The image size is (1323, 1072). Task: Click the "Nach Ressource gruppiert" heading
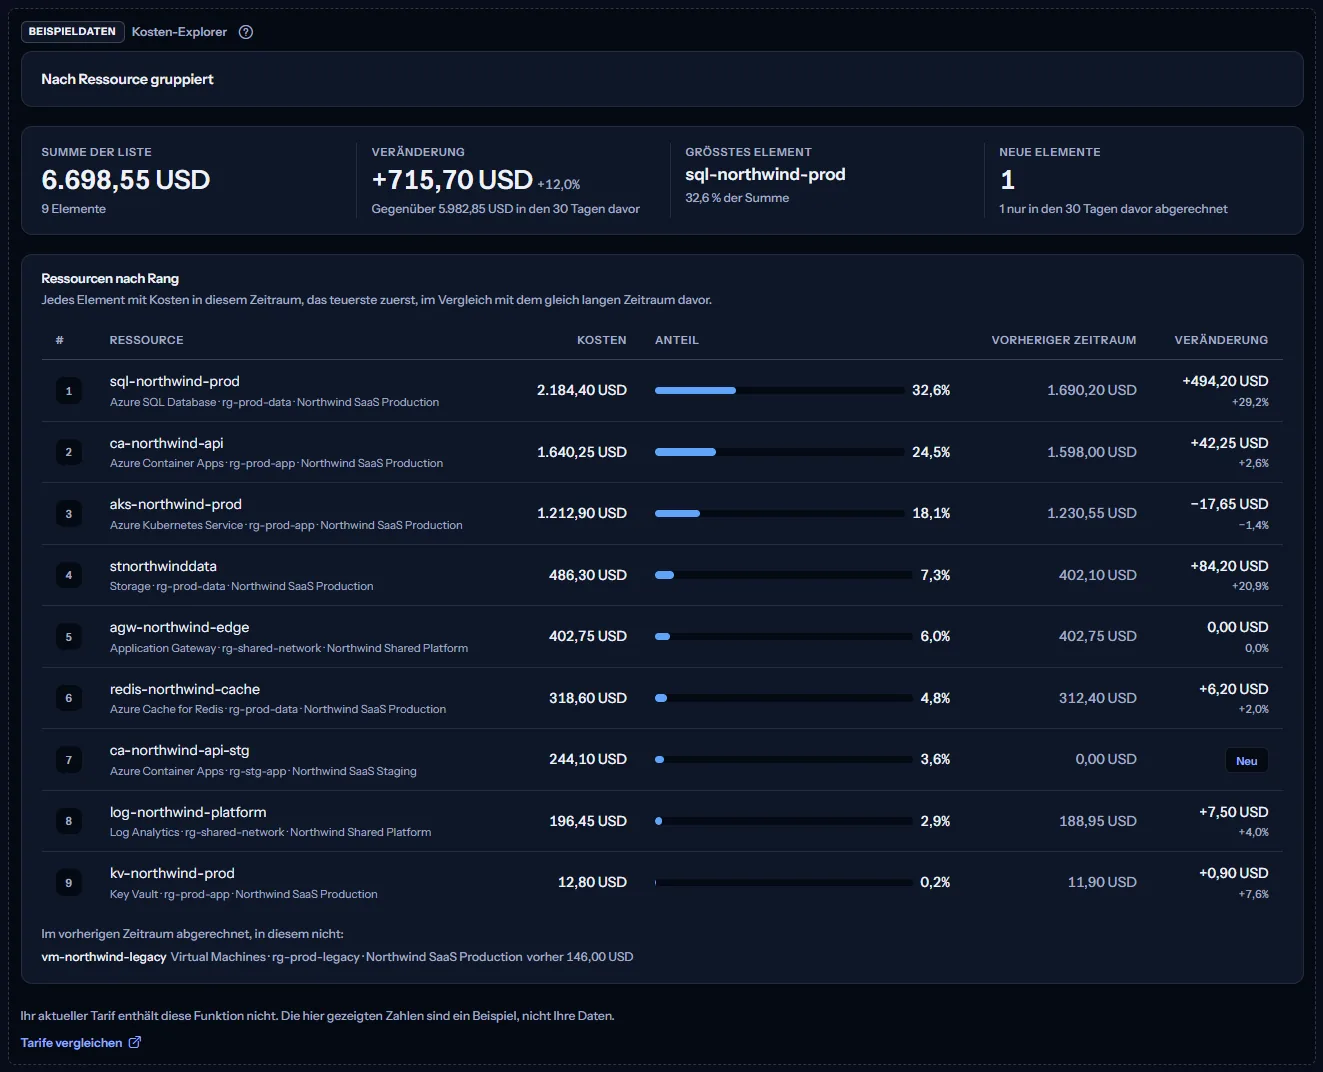pos(127,79)
